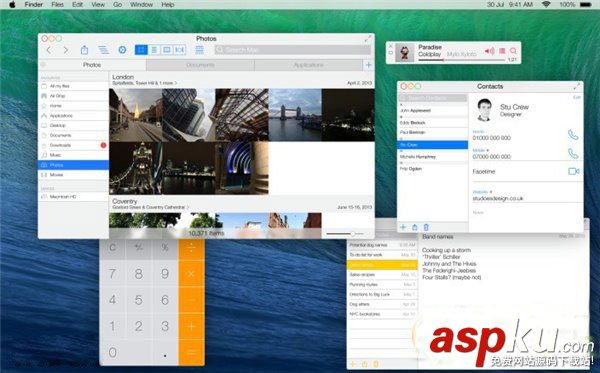Call the Stu Crew home number with phone icon

click(573, 135)
